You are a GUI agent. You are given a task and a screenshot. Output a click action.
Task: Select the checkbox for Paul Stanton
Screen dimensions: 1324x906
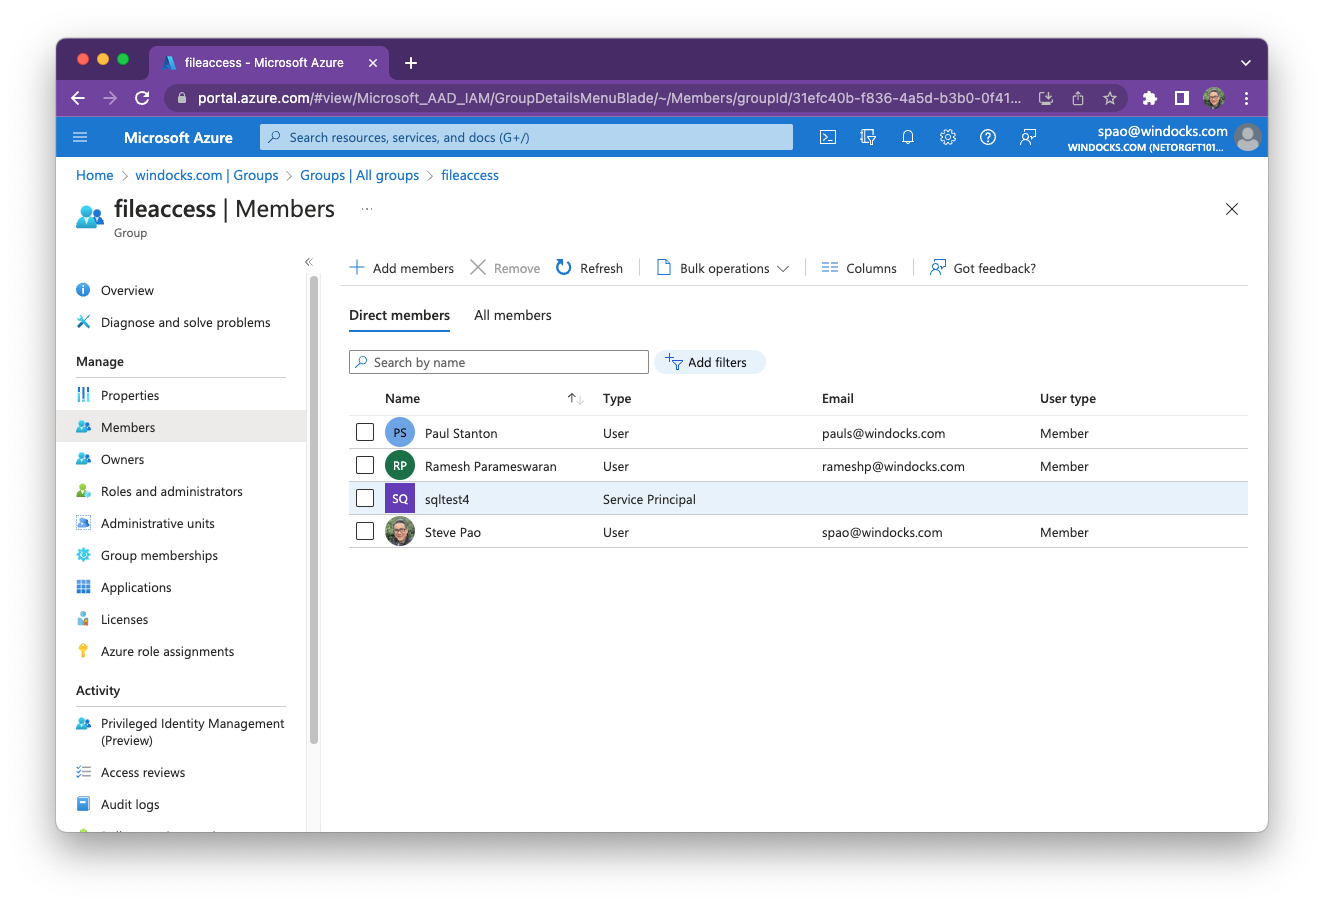(x=365, y=432)
